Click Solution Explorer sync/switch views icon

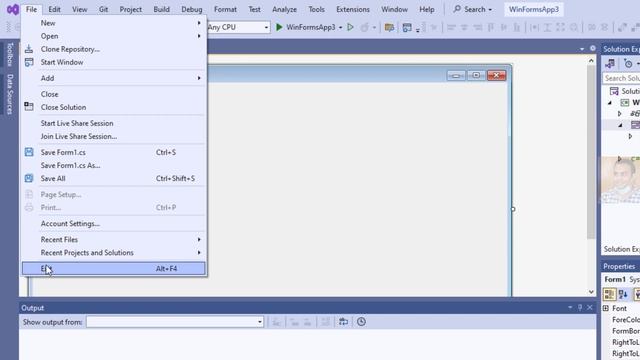[611, 63]
